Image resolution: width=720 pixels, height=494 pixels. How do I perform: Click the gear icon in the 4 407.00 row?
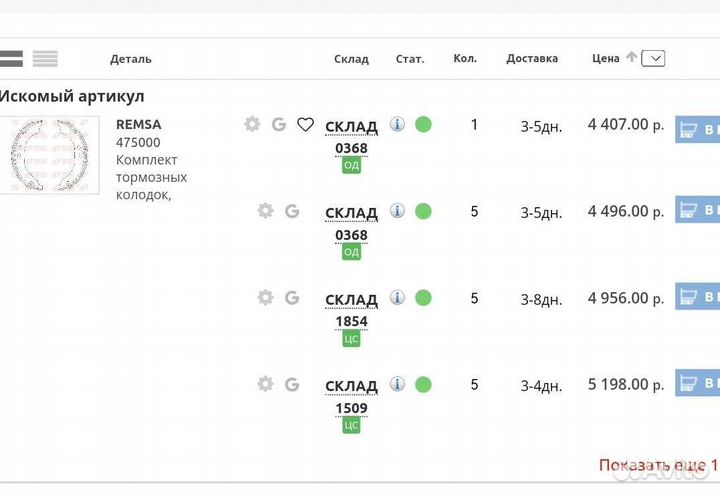(x=252, y=124)
